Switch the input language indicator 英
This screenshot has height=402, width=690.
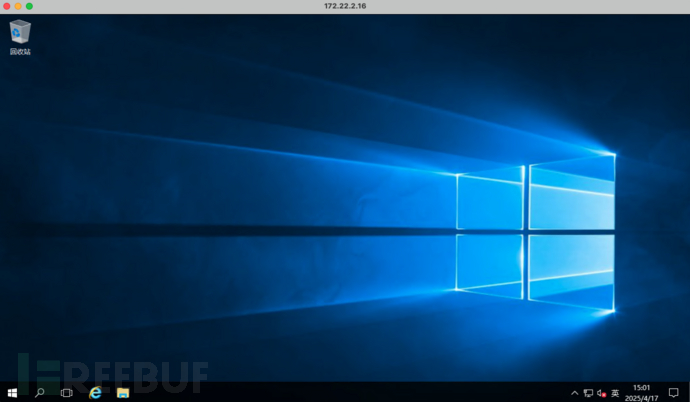point(615,393)
